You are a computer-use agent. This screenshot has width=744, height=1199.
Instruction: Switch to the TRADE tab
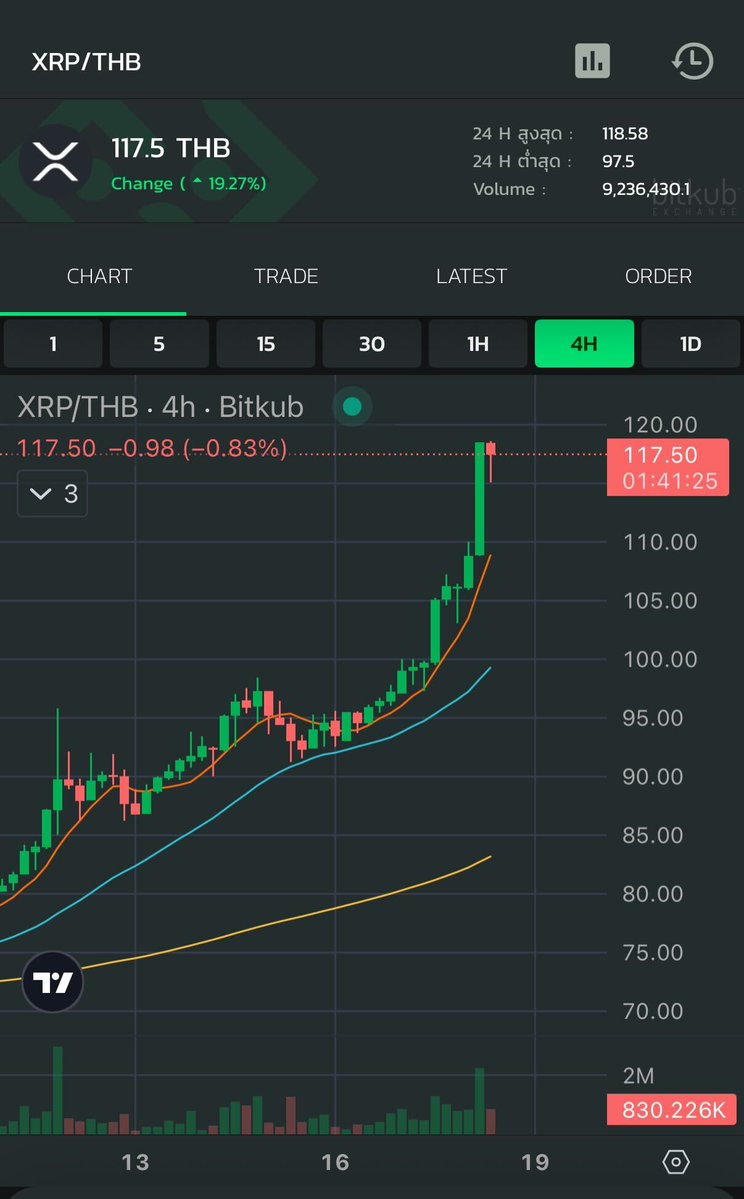(x=286, y=276)
